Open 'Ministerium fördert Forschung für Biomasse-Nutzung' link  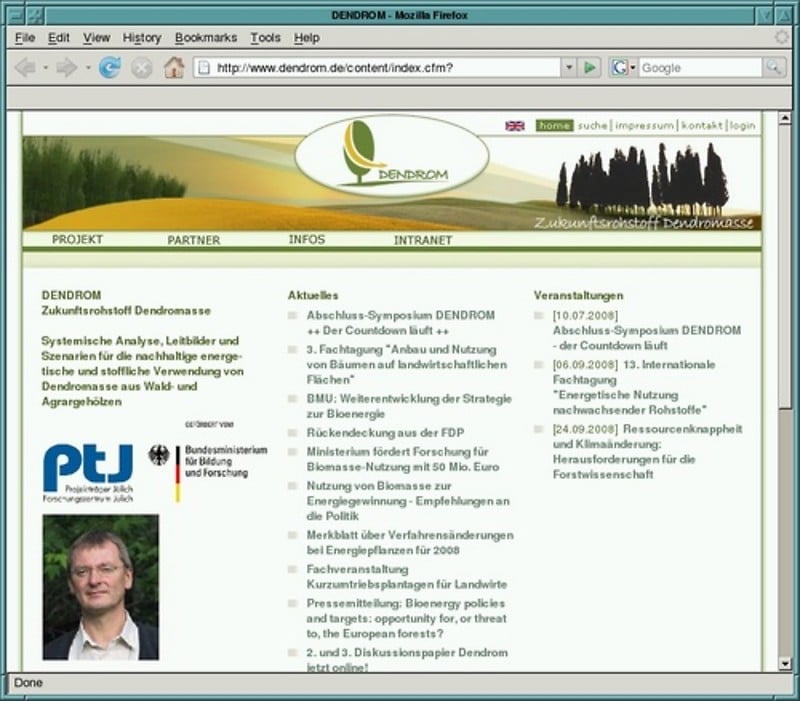point(403,459)
